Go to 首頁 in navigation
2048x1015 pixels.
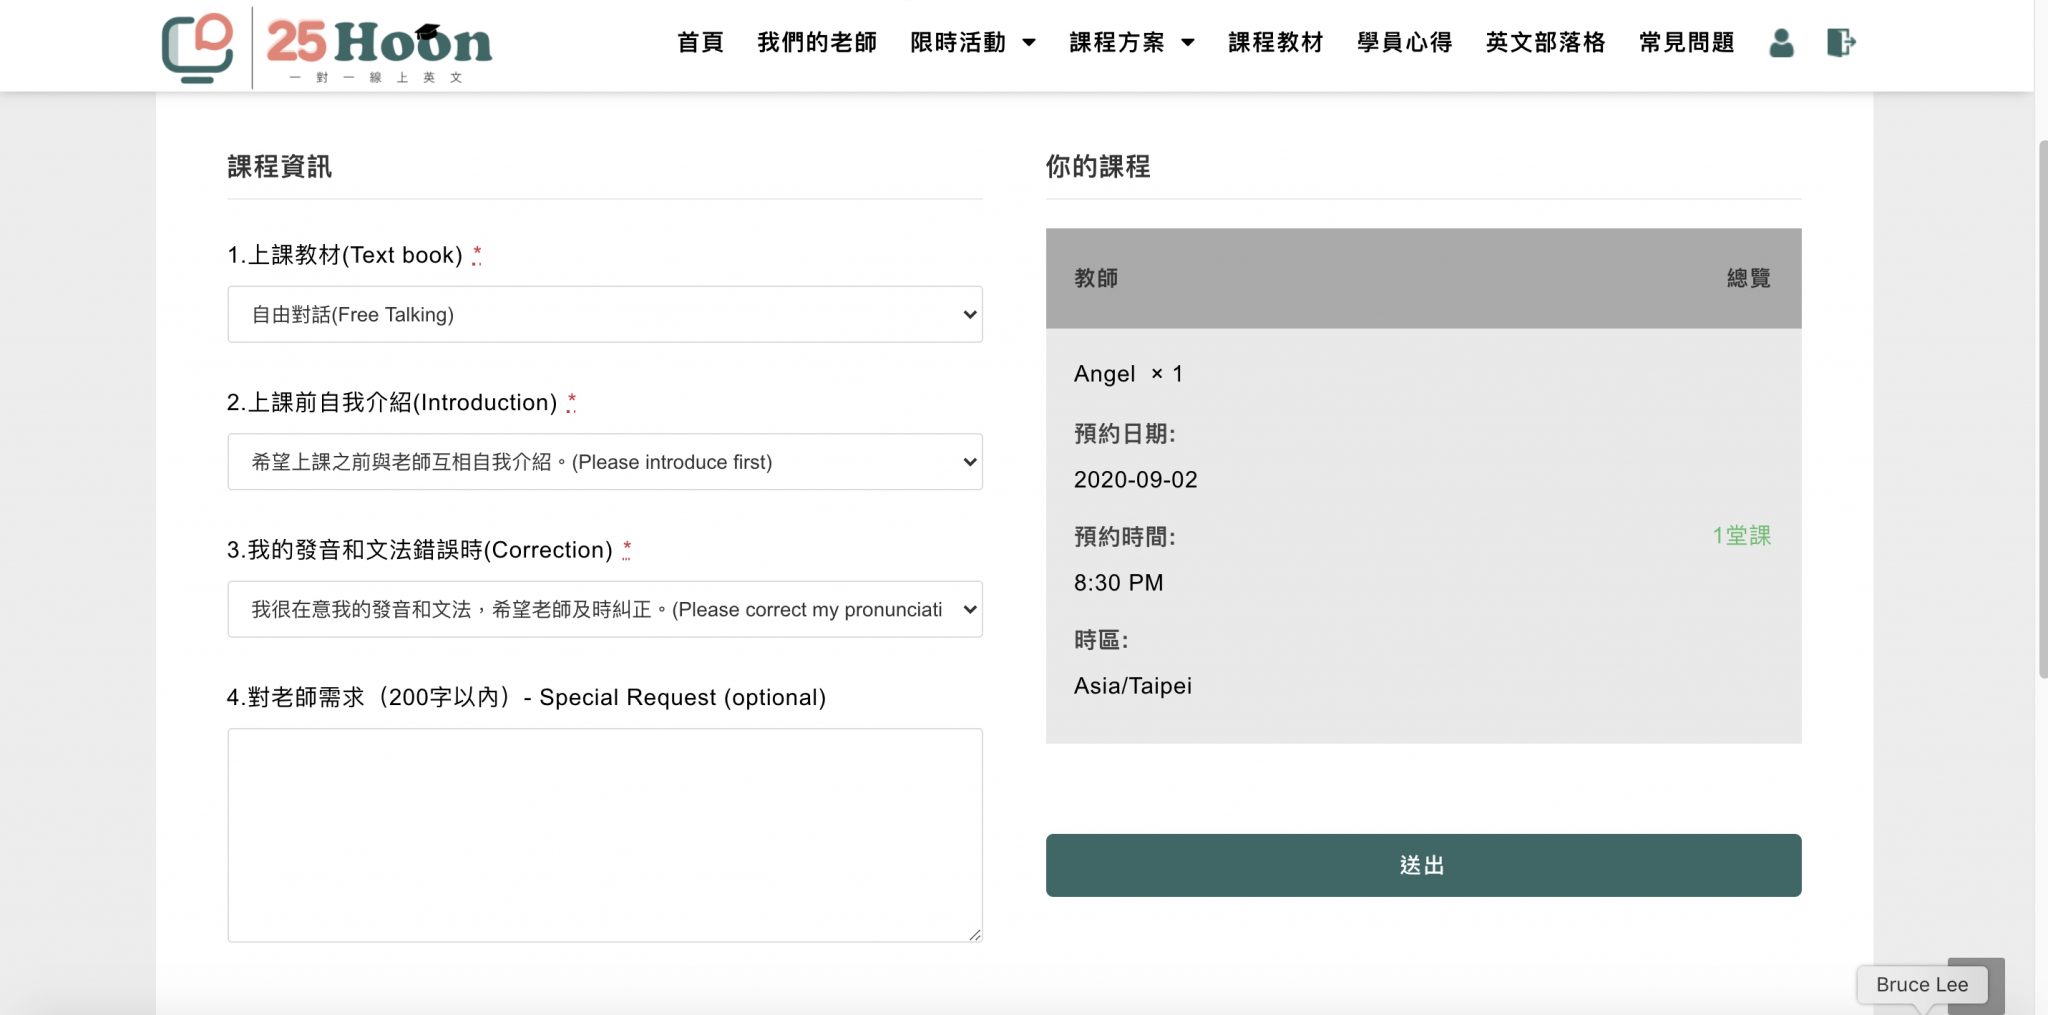click(x=700, y=43)
